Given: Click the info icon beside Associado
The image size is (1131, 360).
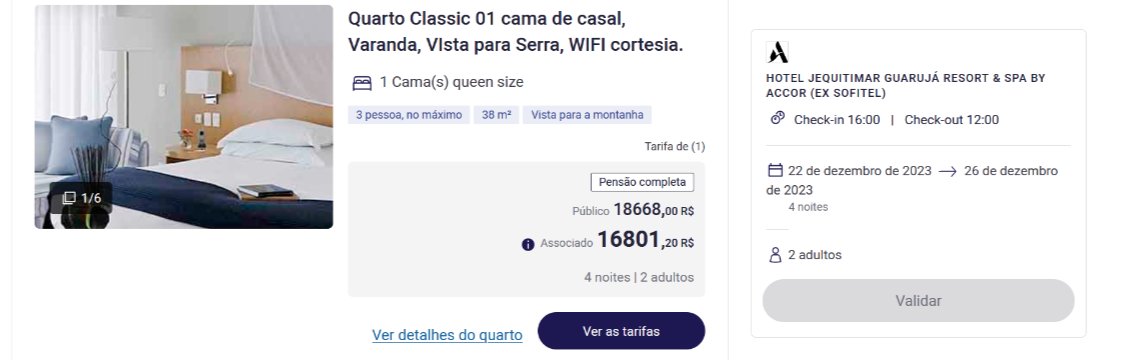Looking at the screenshot, I should 528,245.
